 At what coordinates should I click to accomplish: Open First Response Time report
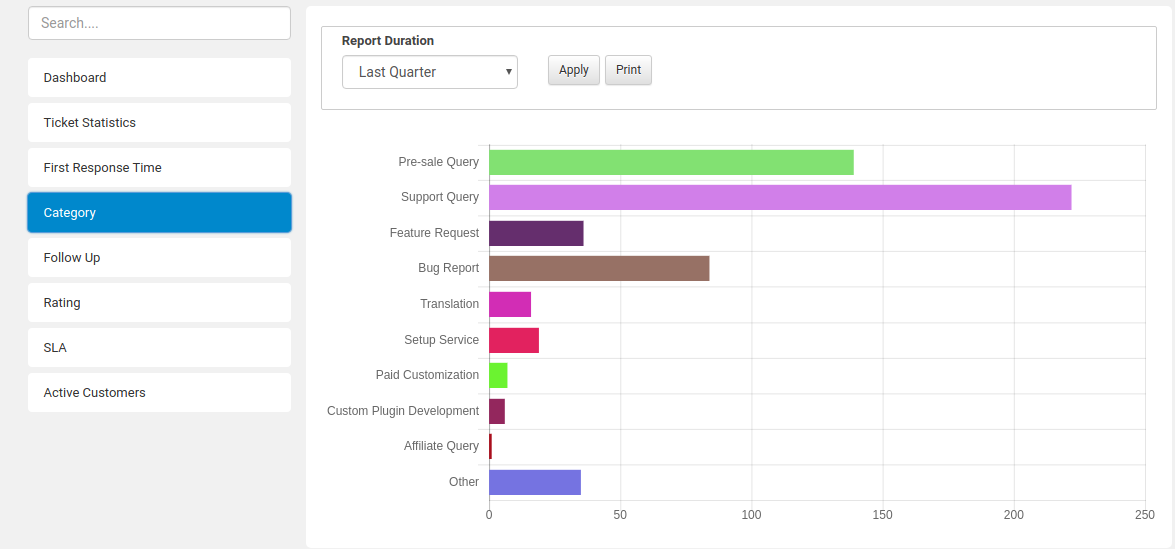pyautogui.click(x=159, y=167)
